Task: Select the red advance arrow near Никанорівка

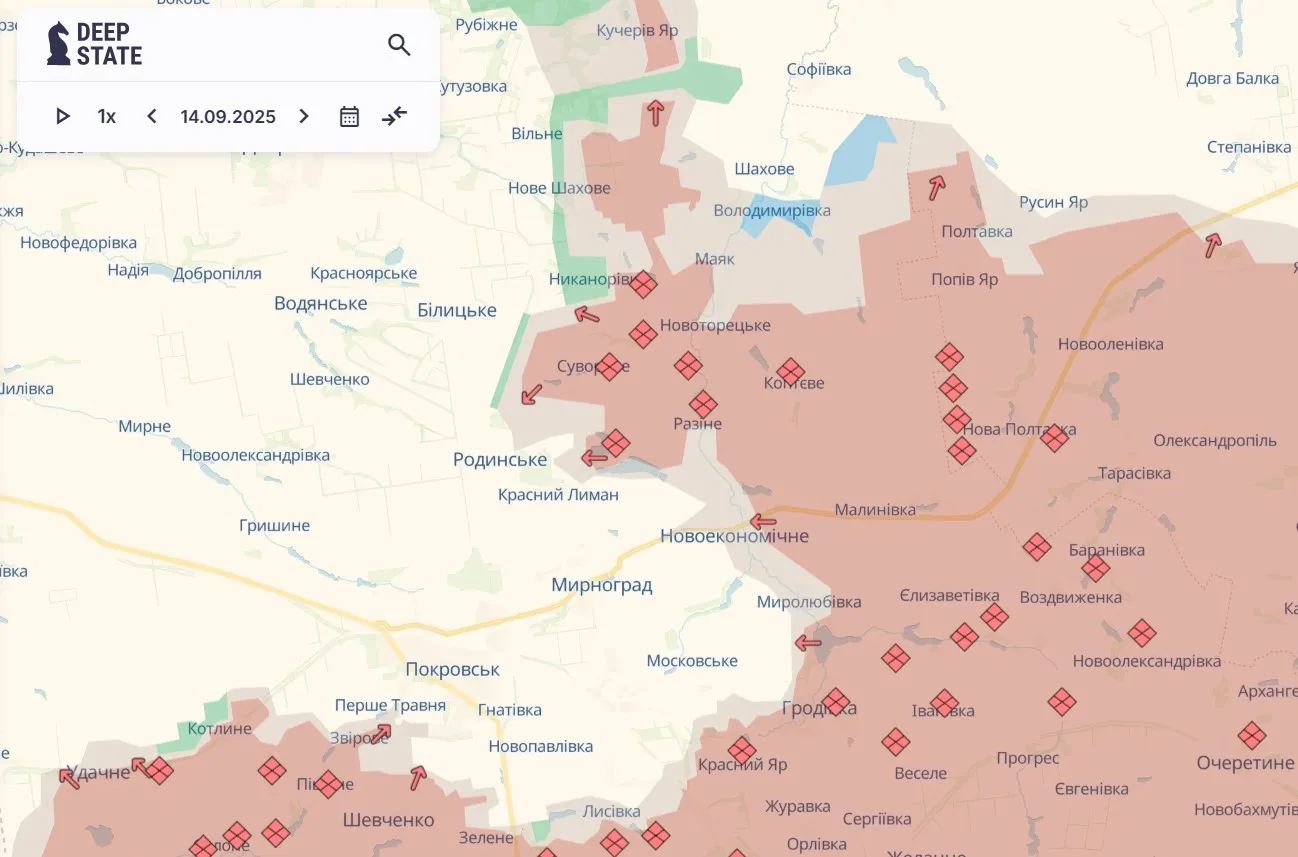Action: click(x=586, y=315)
